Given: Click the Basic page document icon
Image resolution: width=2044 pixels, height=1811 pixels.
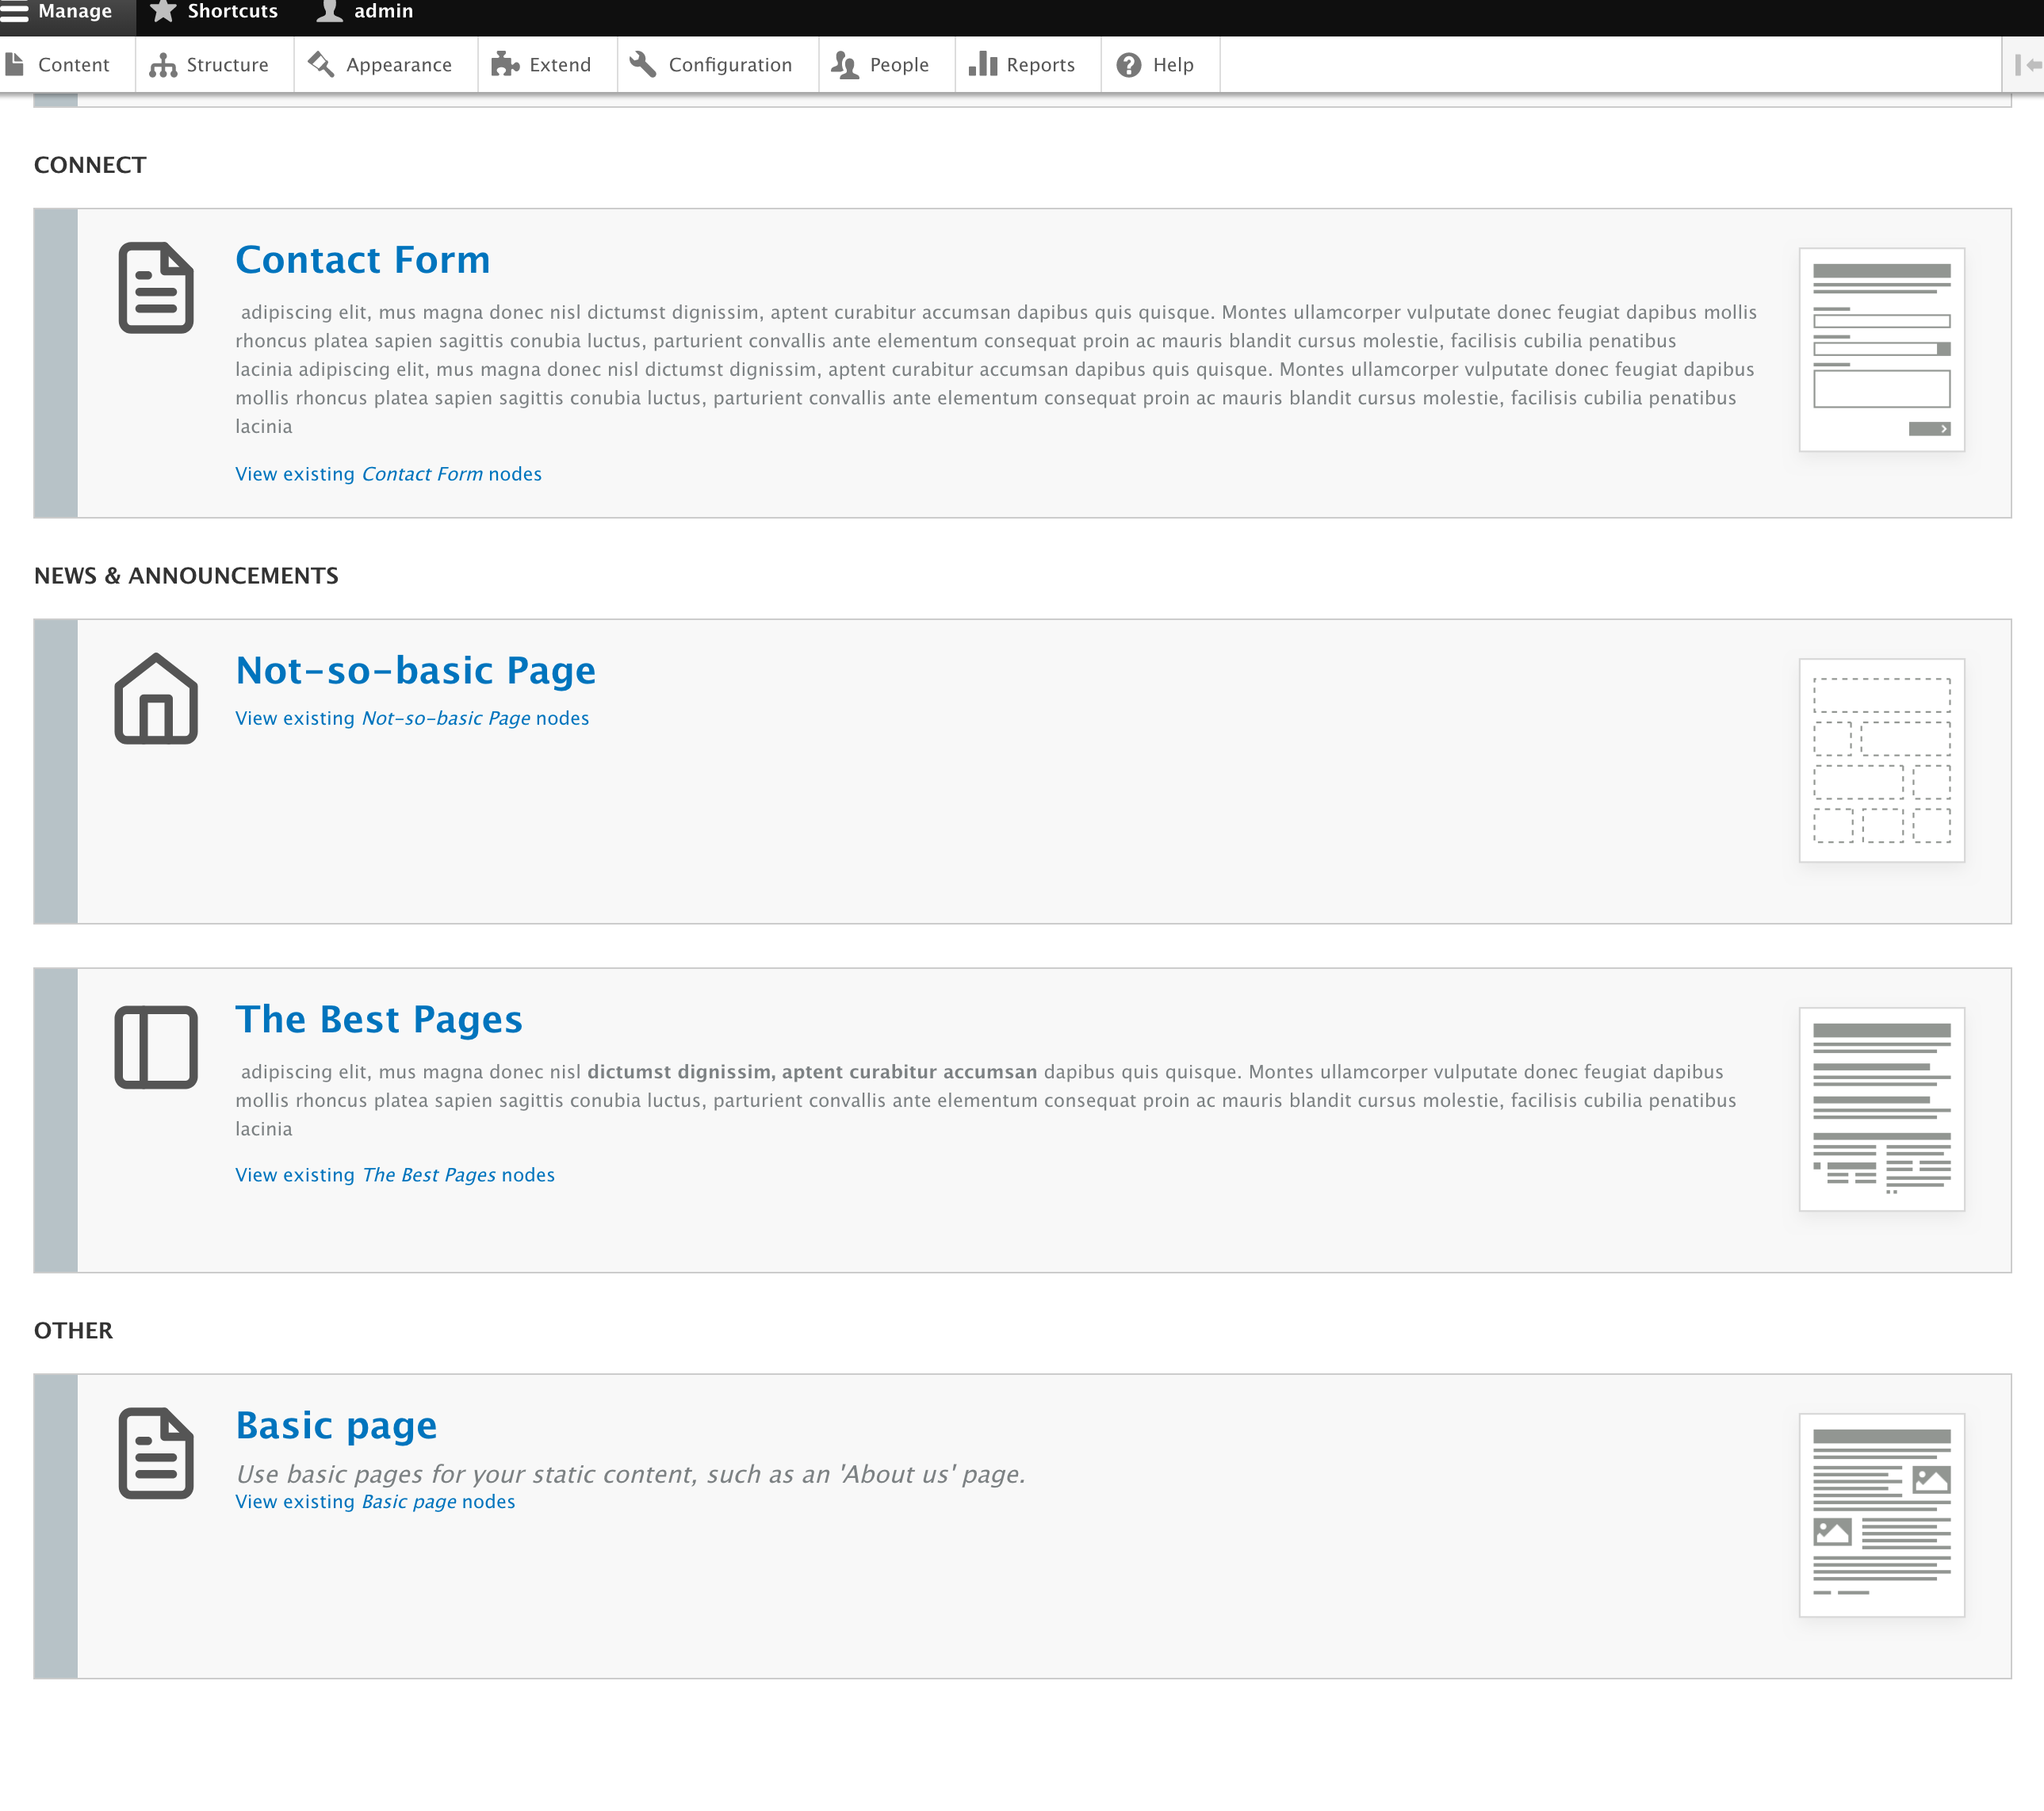Looking at the screenshot, I should click(x=156, y=1453).
